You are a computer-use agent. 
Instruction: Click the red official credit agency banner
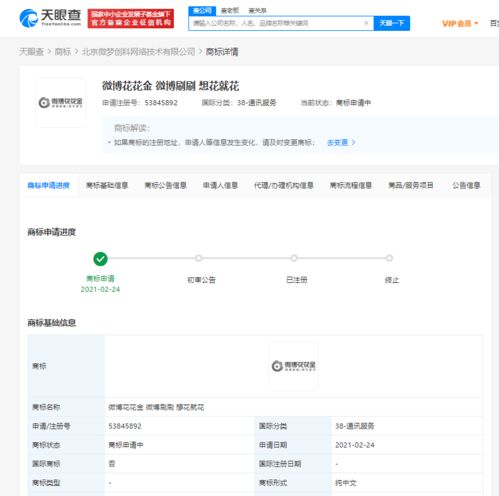coord(131,18)
